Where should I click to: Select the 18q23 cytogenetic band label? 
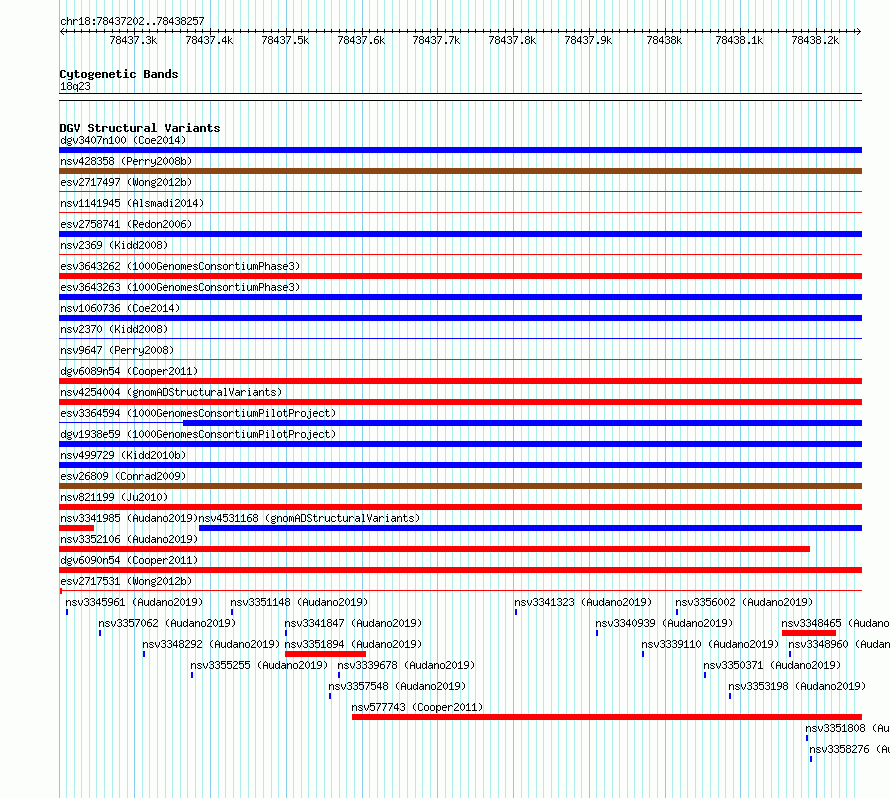(x=75, y=86)
